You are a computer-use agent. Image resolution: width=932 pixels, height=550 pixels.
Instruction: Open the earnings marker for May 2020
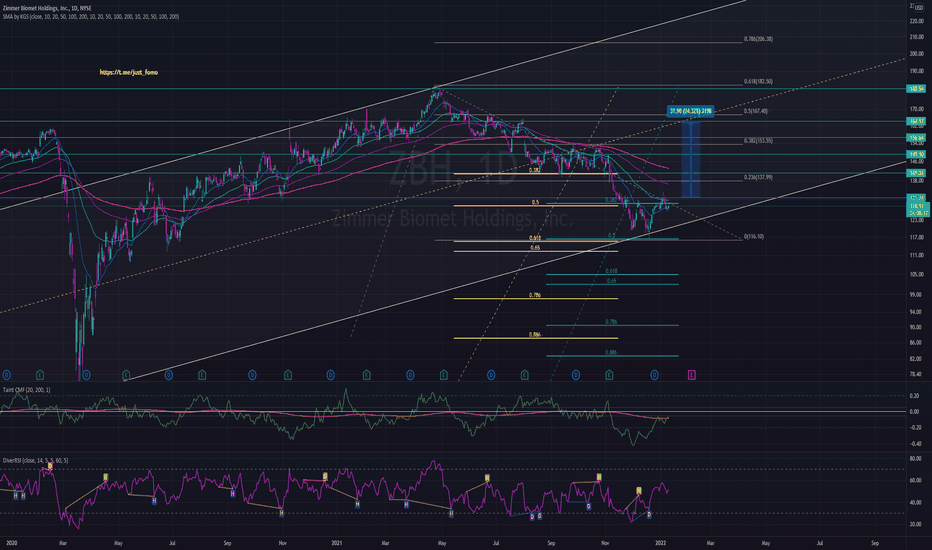coord(126,375)
